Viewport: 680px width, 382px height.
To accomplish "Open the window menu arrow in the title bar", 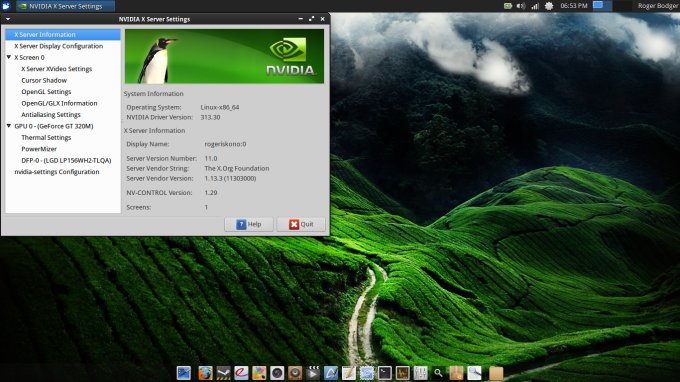I will pyautogui.click(x=8, y=19).
